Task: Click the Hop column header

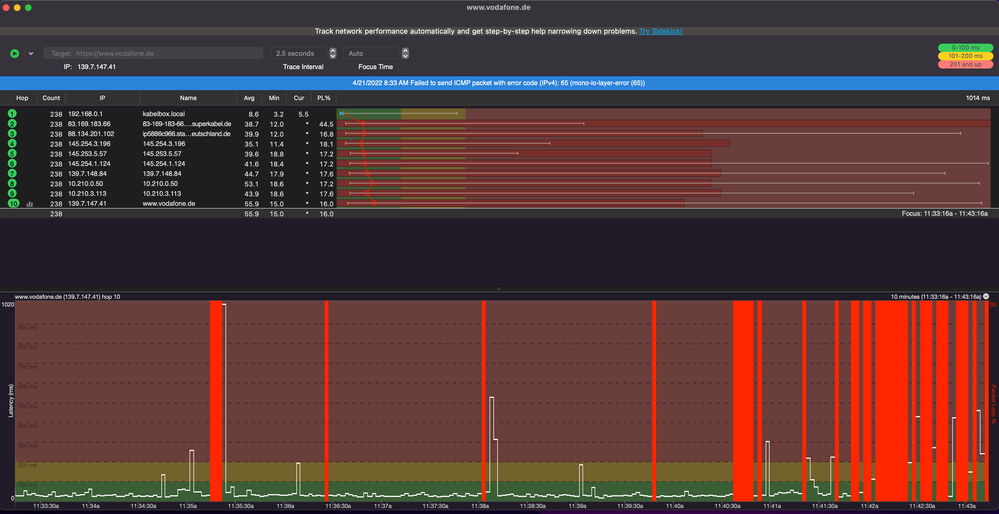Action: [x=22, y=98]
